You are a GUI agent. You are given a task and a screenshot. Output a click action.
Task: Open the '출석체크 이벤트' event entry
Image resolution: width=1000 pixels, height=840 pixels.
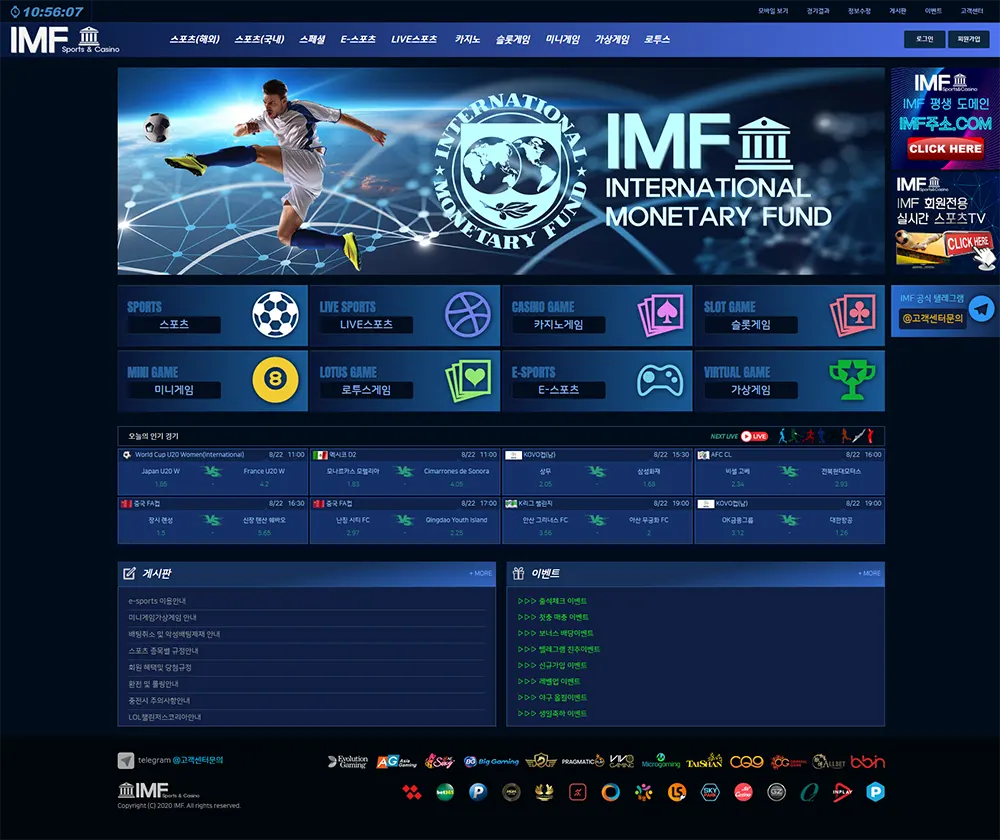tap(552, 601)
